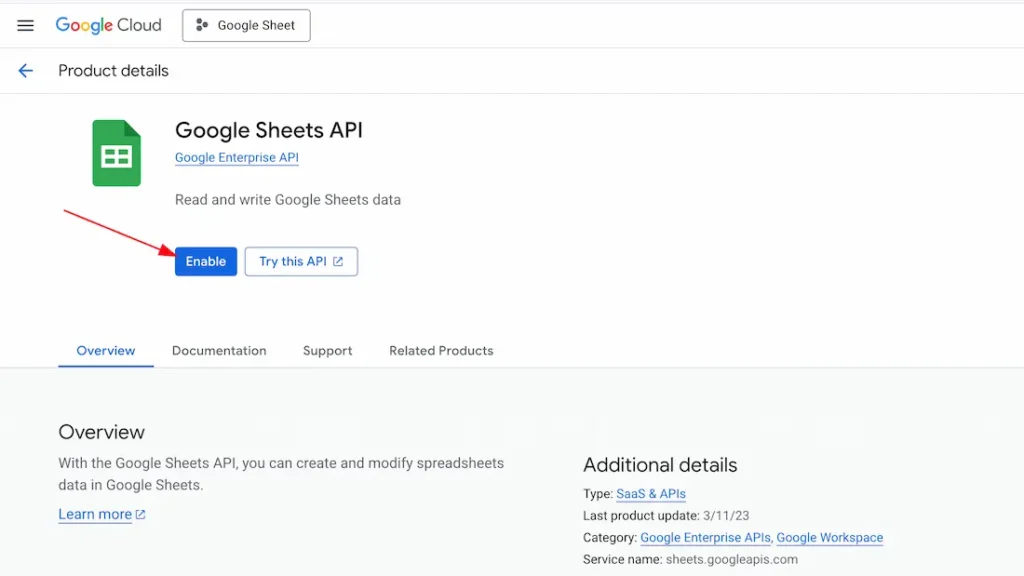The image size is (1024, 576).
Task: Go back using the left arrow
Action: (26, 71)
